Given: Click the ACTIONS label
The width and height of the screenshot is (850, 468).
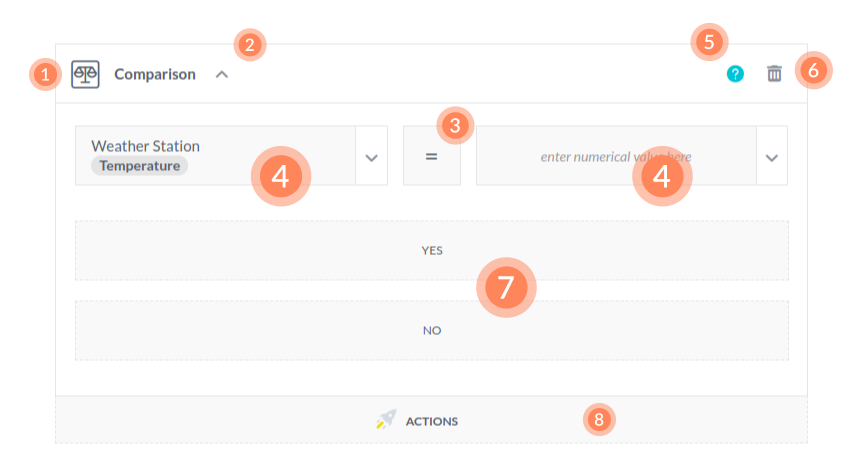Looking at the screenshot, I should pos(432,422).
